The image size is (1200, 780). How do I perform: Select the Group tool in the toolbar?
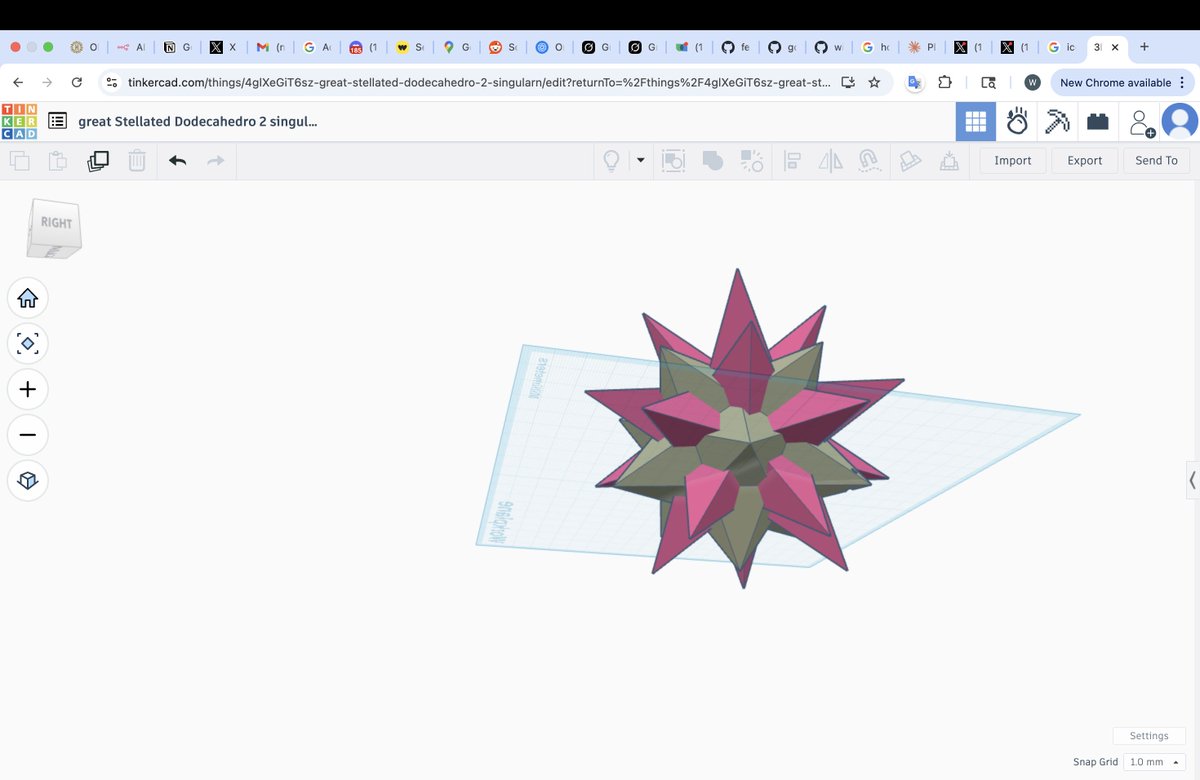pyautogui.click(x=713, y=160)
